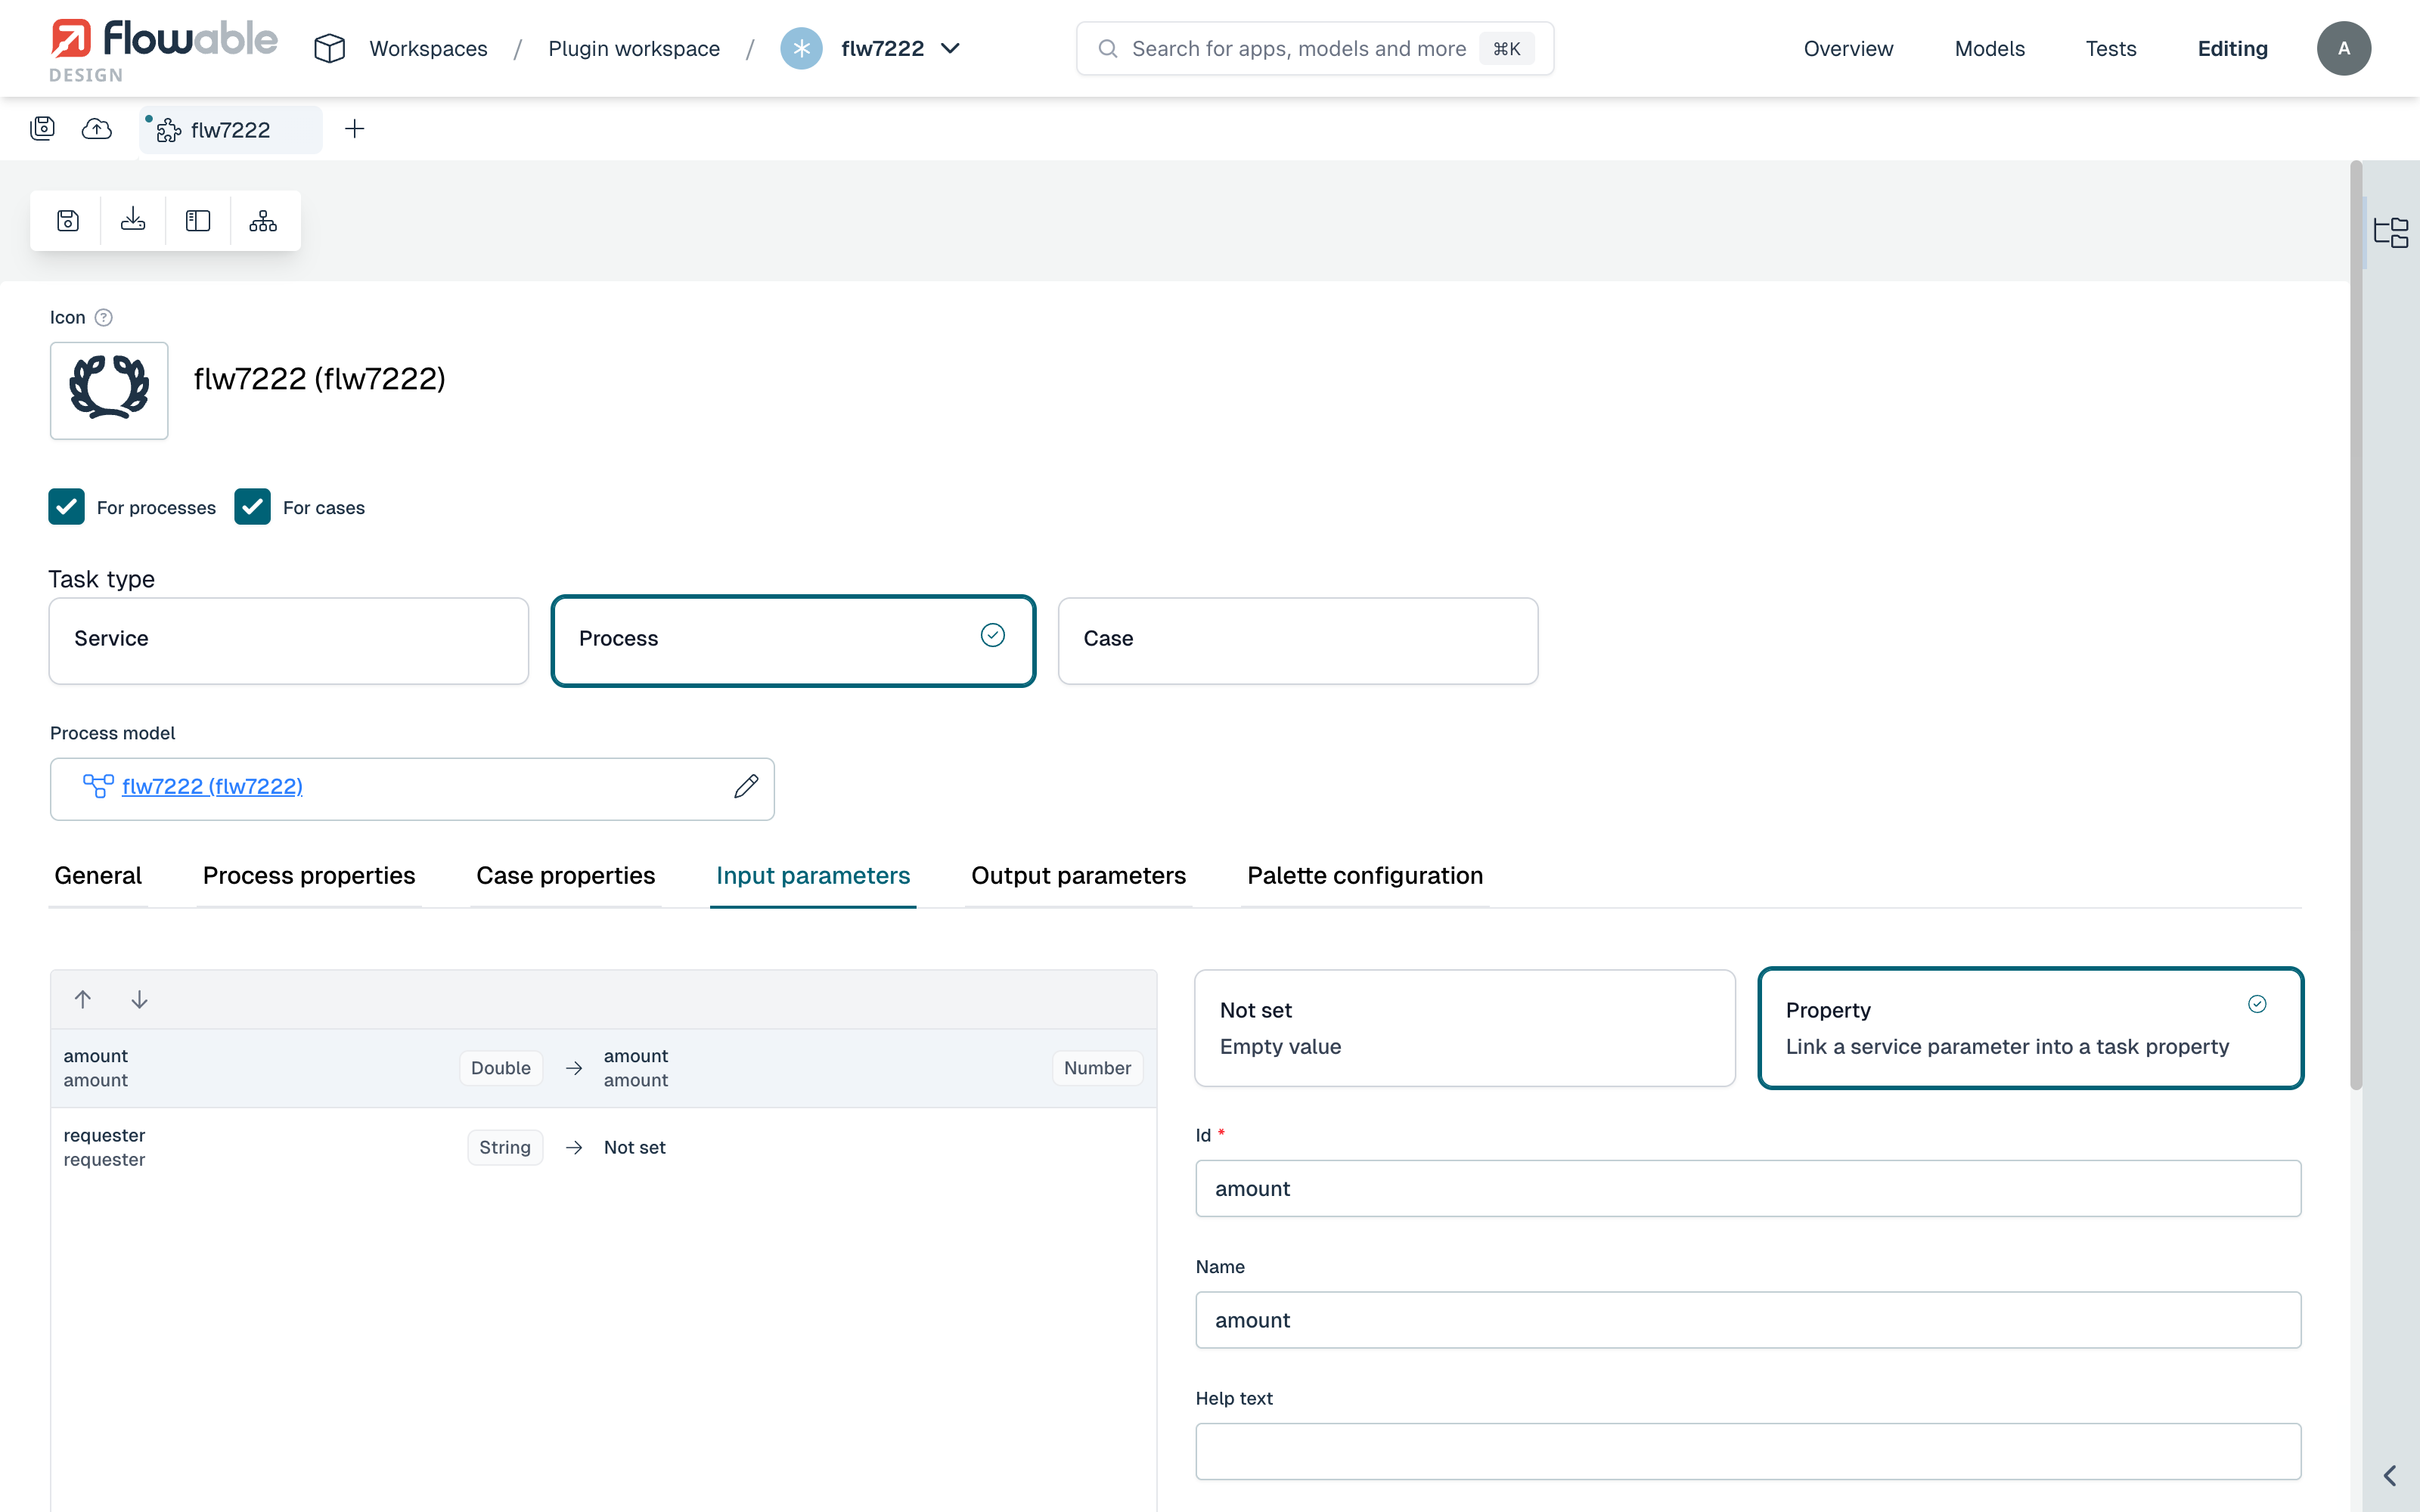Switch to the Palette configuration tab
The height and width of the screenshot is (1512, 2420).
(1365, 876)
